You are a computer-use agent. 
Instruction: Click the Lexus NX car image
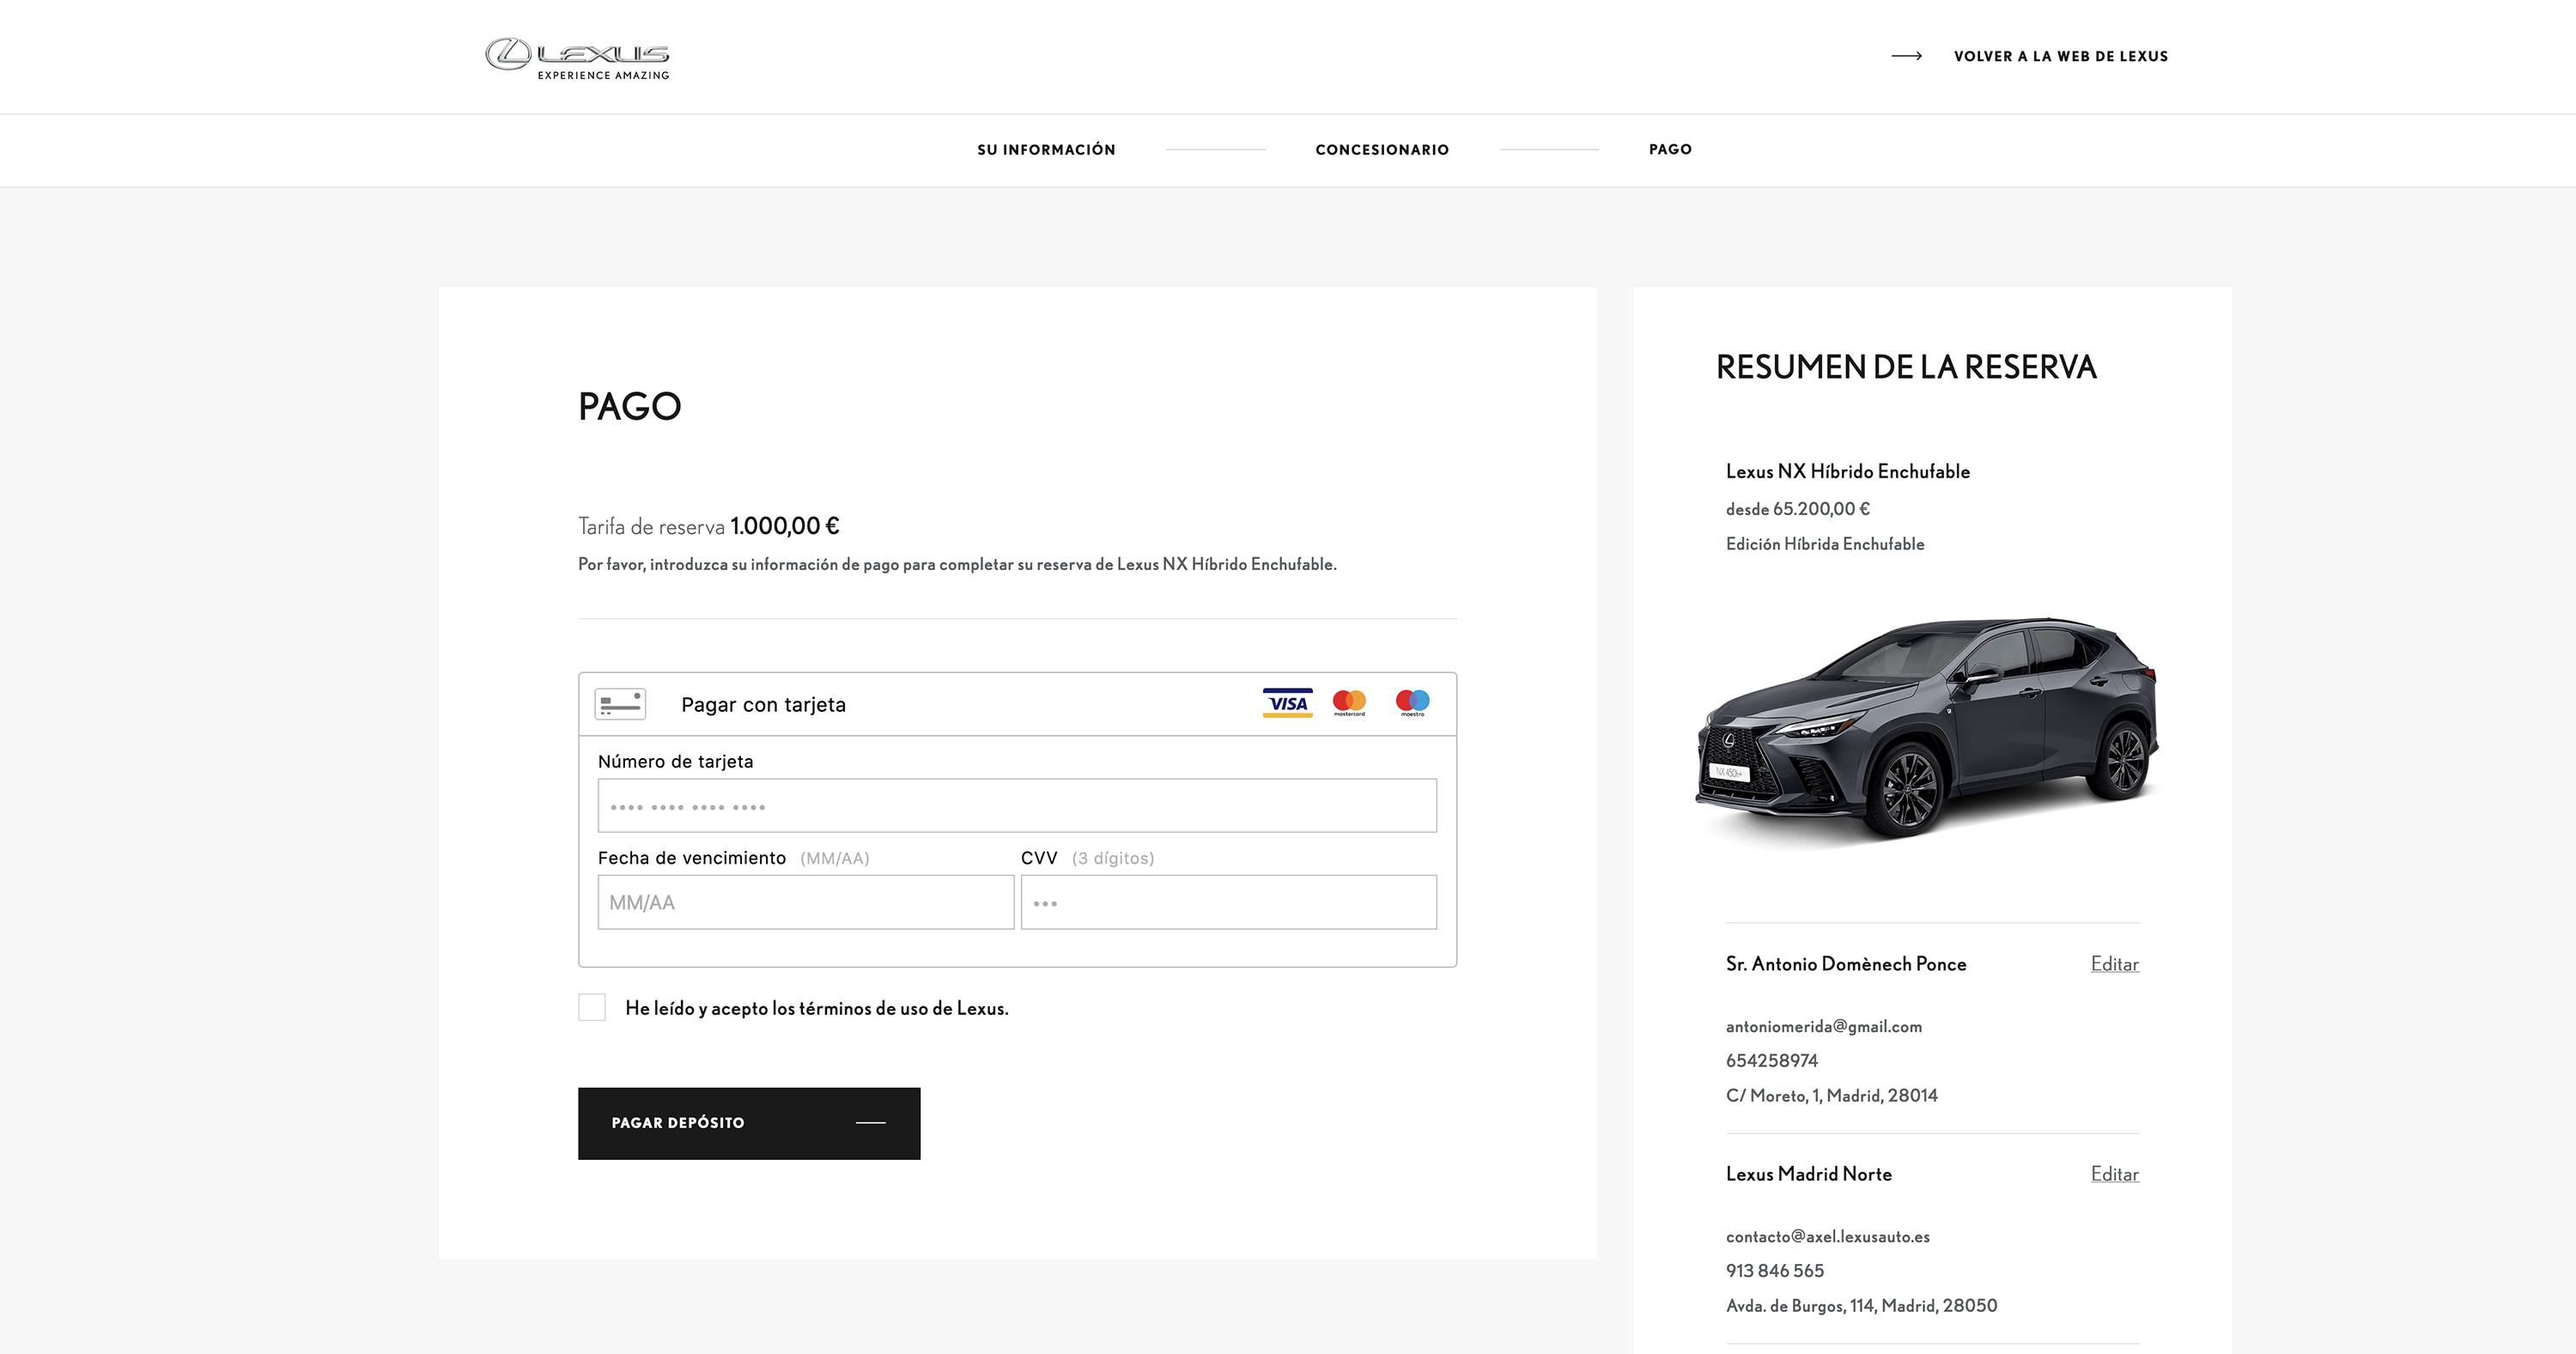pyautogui.click(x=1928, y=728)
